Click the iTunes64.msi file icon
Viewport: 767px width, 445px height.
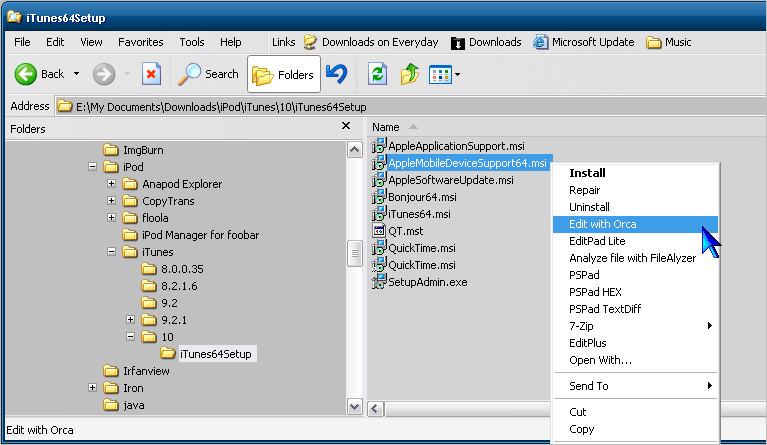click(379, 214)
